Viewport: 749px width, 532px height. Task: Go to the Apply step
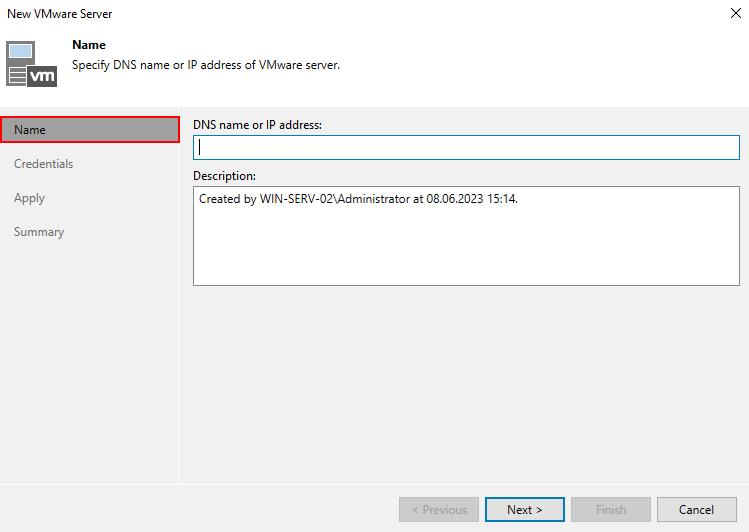point(29,198)
